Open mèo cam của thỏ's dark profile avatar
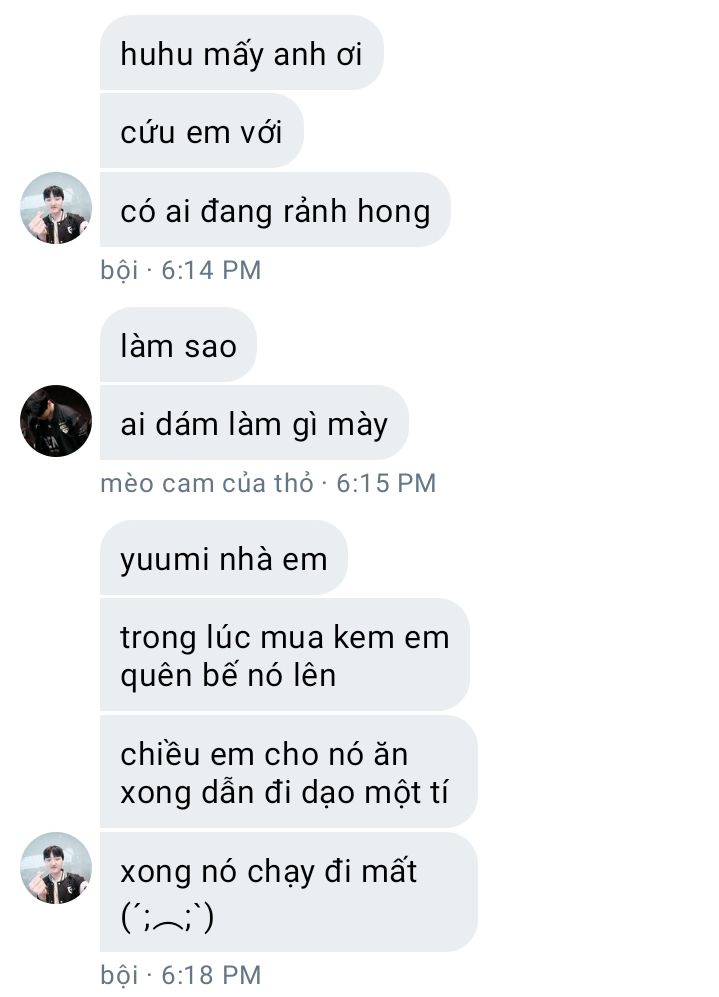This screenshot has width=719, height=997. point(56,421)
